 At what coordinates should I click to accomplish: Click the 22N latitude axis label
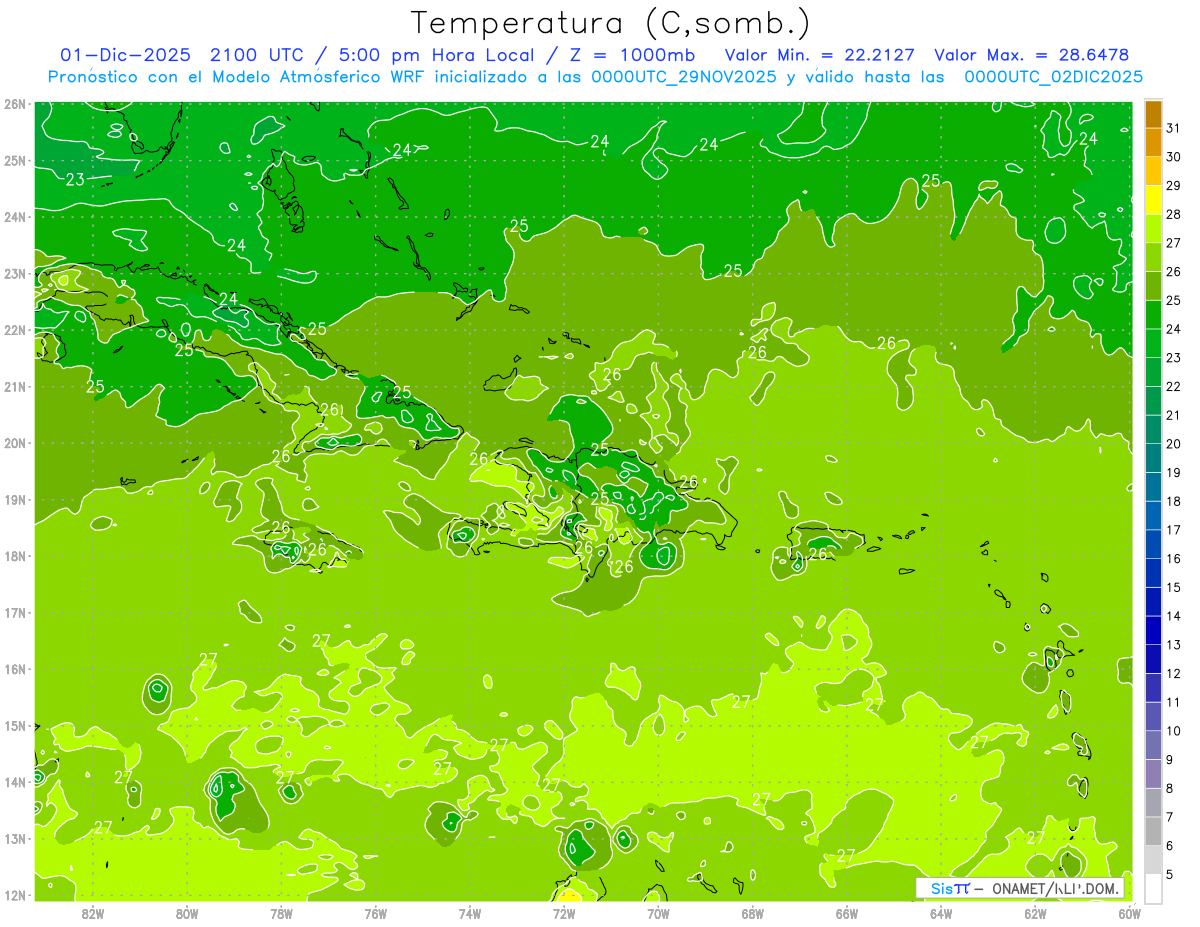[15, 329]
